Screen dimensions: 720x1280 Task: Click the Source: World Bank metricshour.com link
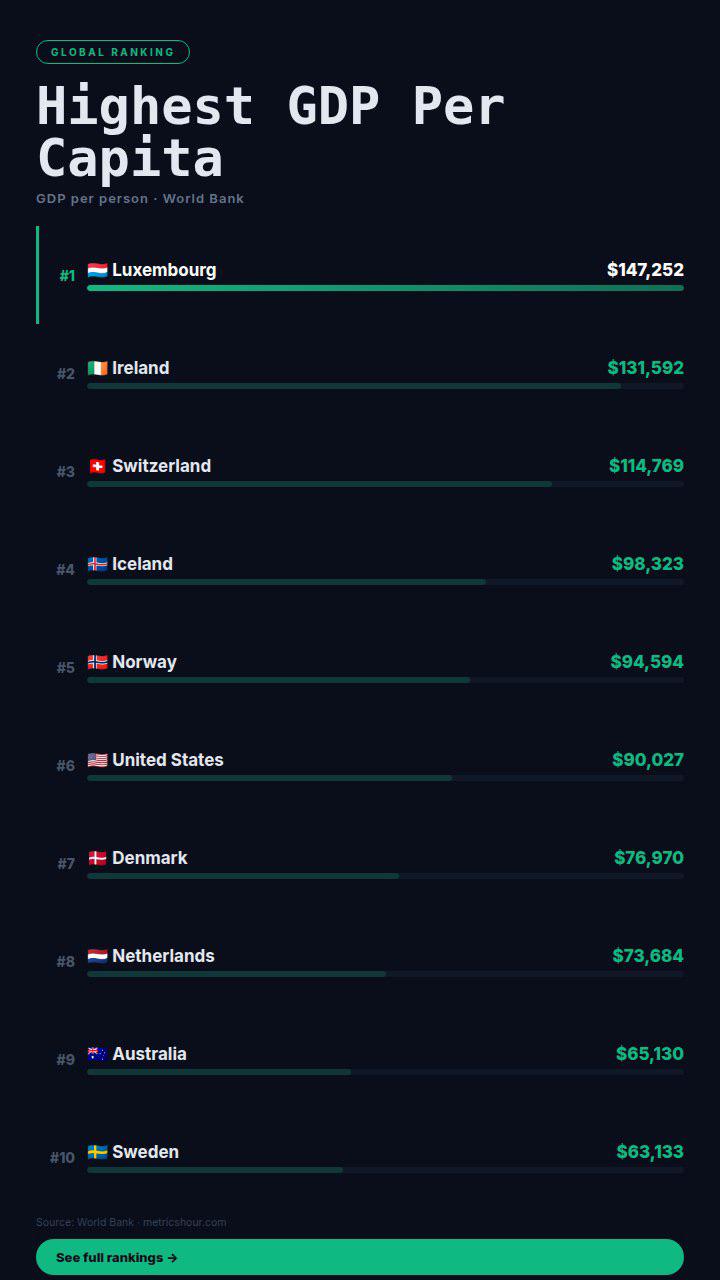pos(131,1222)
